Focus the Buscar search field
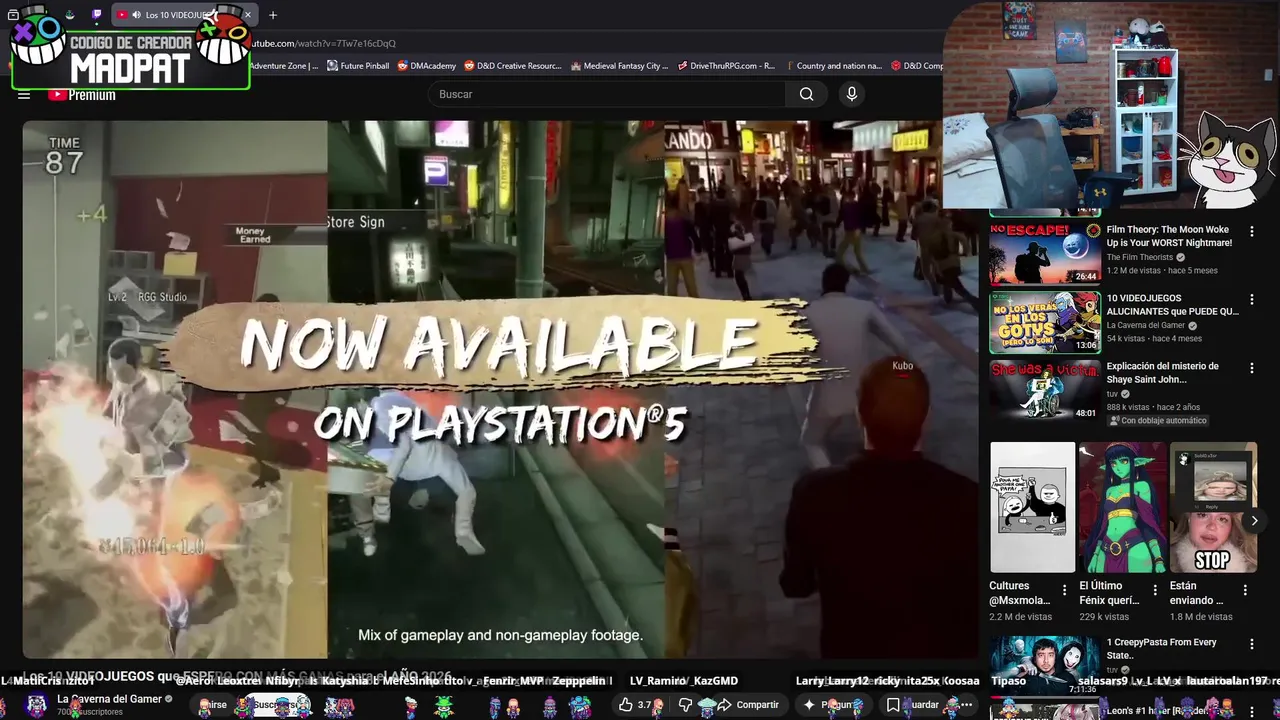The height and width of the screenshot is (720, 1280). (607, 94)
